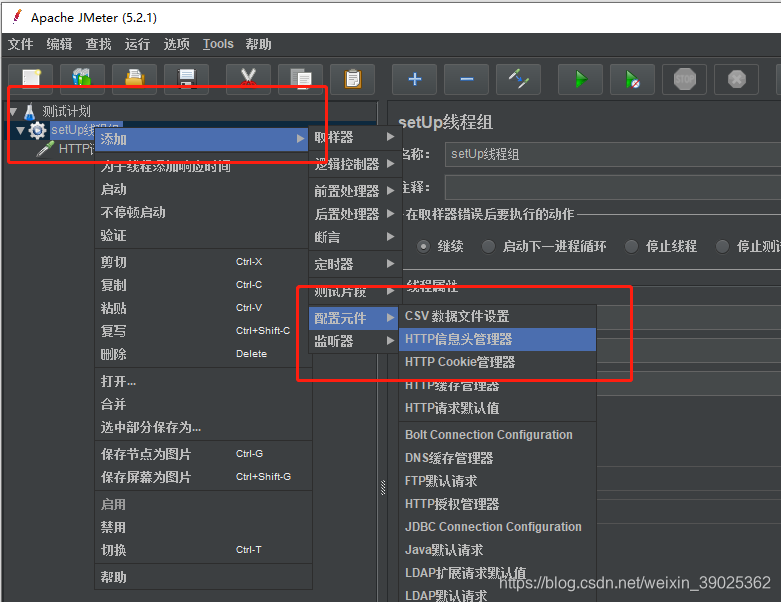The height and width of the screenshot is (602, 781).
Task: Choose DNS缓存管理器
Action: tap(497, 458)
